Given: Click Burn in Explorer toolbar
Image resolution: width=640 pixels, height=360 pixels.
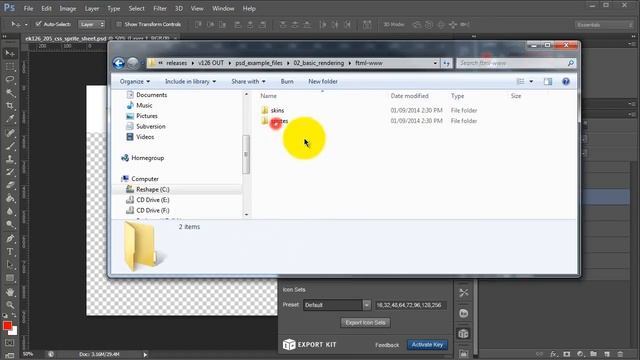Looking at the screenshot, I should click(x=287, y=82).
